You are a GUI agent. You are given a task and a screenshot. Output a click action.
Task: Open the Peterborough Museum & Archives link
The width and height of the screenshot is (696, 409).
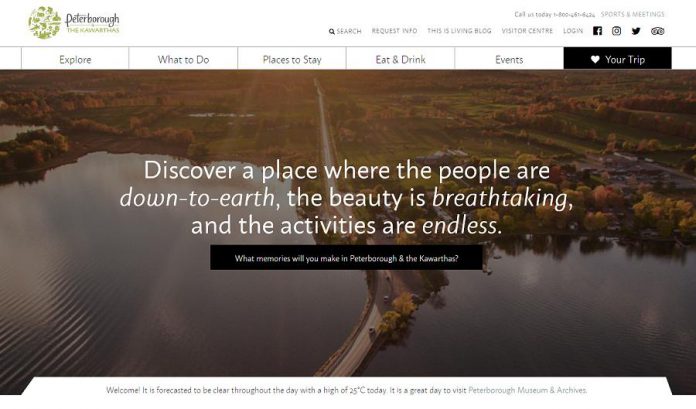(527, 390)
